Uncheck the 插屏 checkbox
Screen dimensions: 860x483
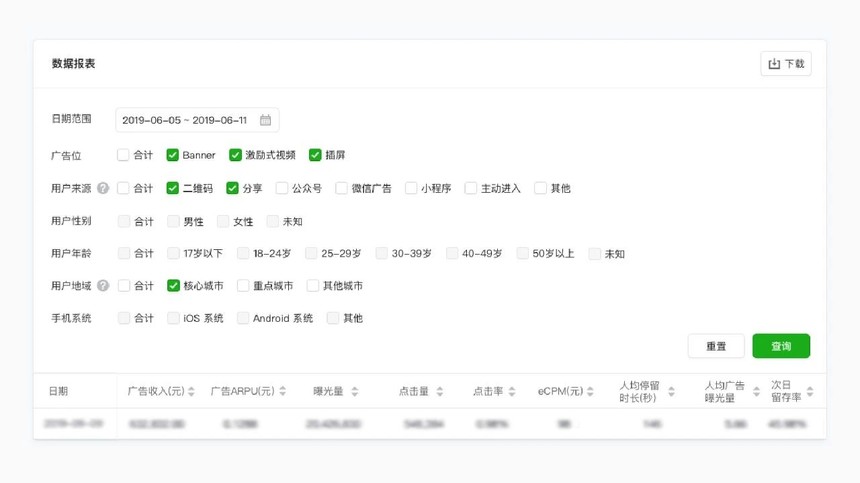(x=315, y=155)
